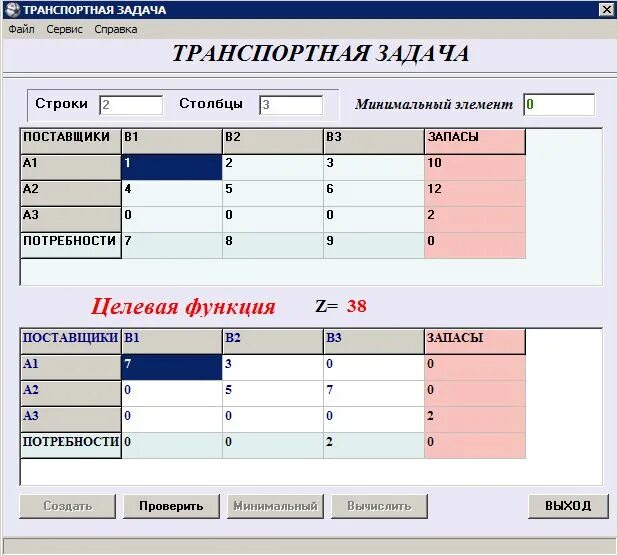This screenshot has width=618, height=556.
Task: Open the Сервис menu
Action: [64, 30]
